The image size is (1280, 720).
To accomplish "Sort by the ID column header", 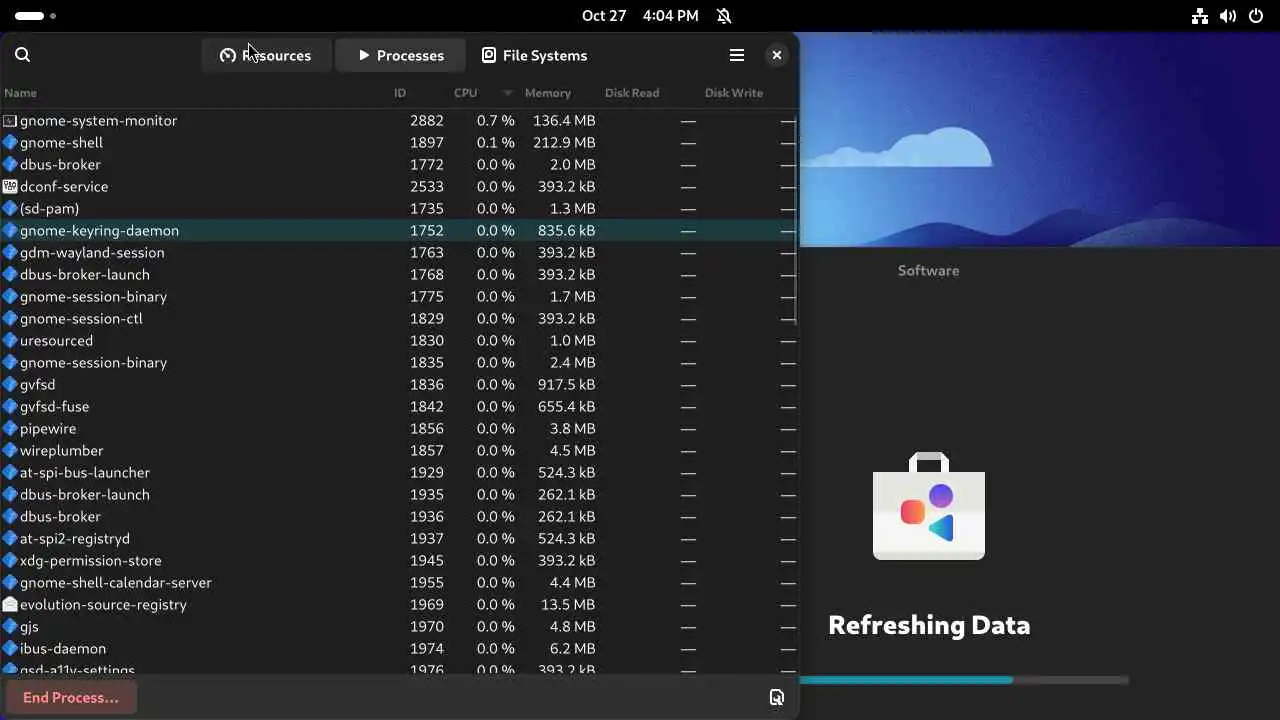I will (400, 93).
